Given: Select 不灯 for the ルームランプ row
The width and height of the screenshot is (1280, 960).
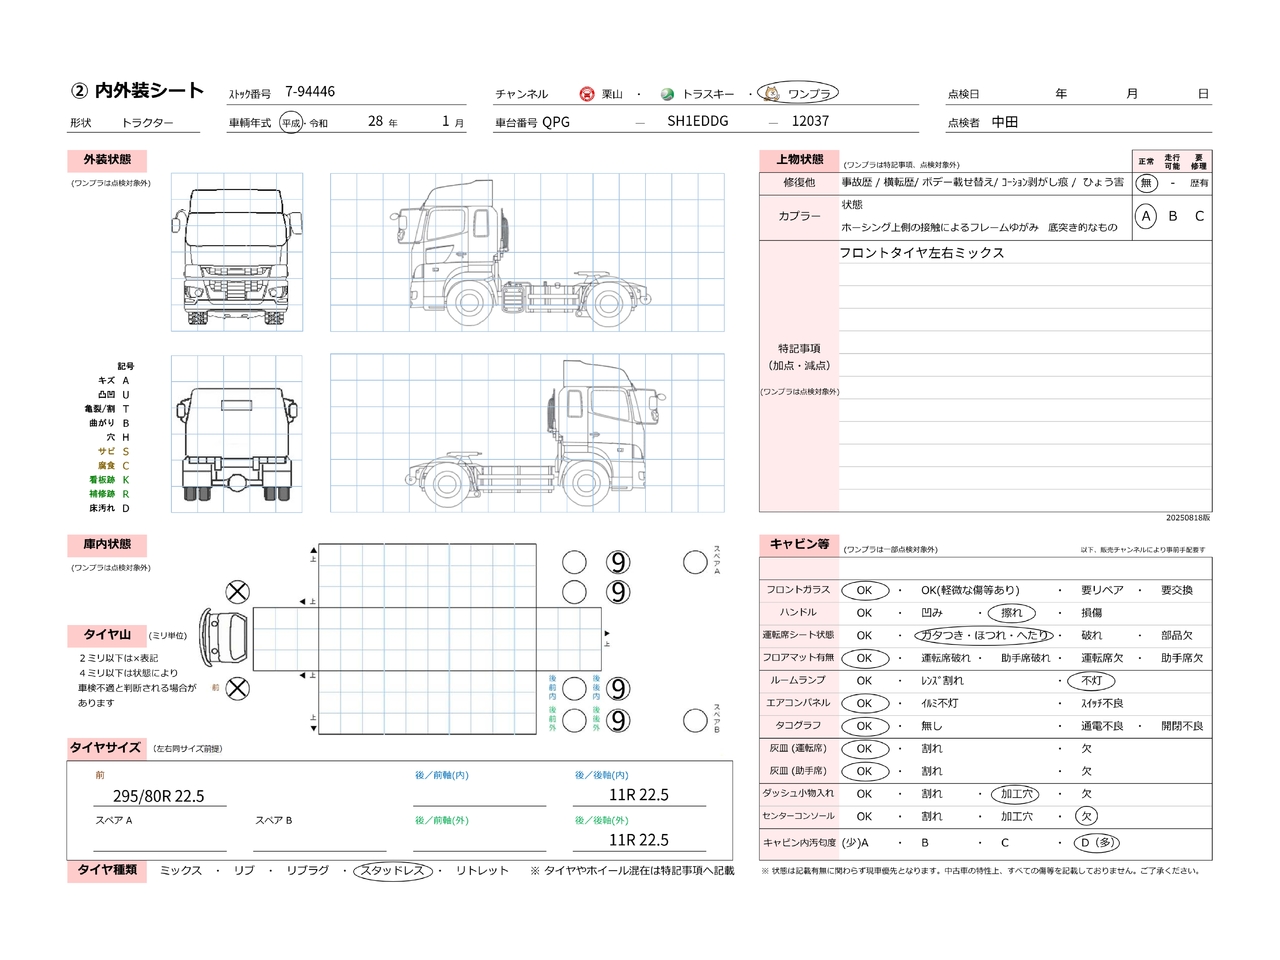Looking at the screenshot, I should click(1091, 681).
